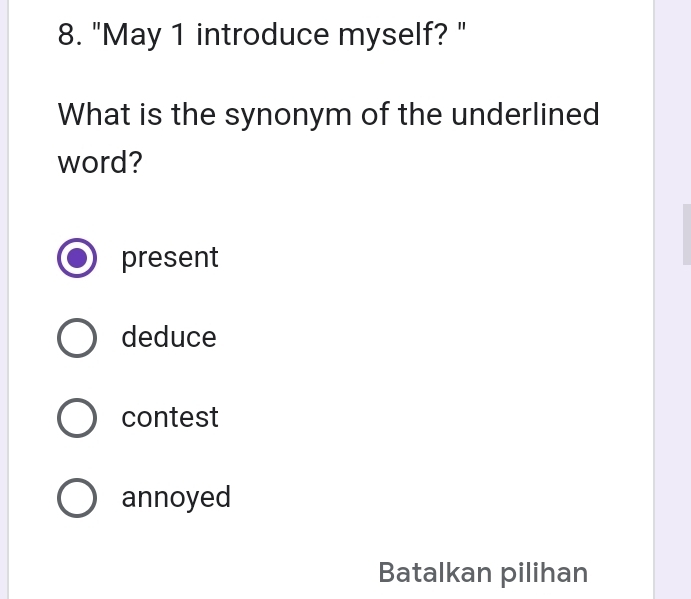The width and height of the screenshot is (691, 599).
Task: Pick the 'contest' radio option circle
Action: (x=77, y=418)
